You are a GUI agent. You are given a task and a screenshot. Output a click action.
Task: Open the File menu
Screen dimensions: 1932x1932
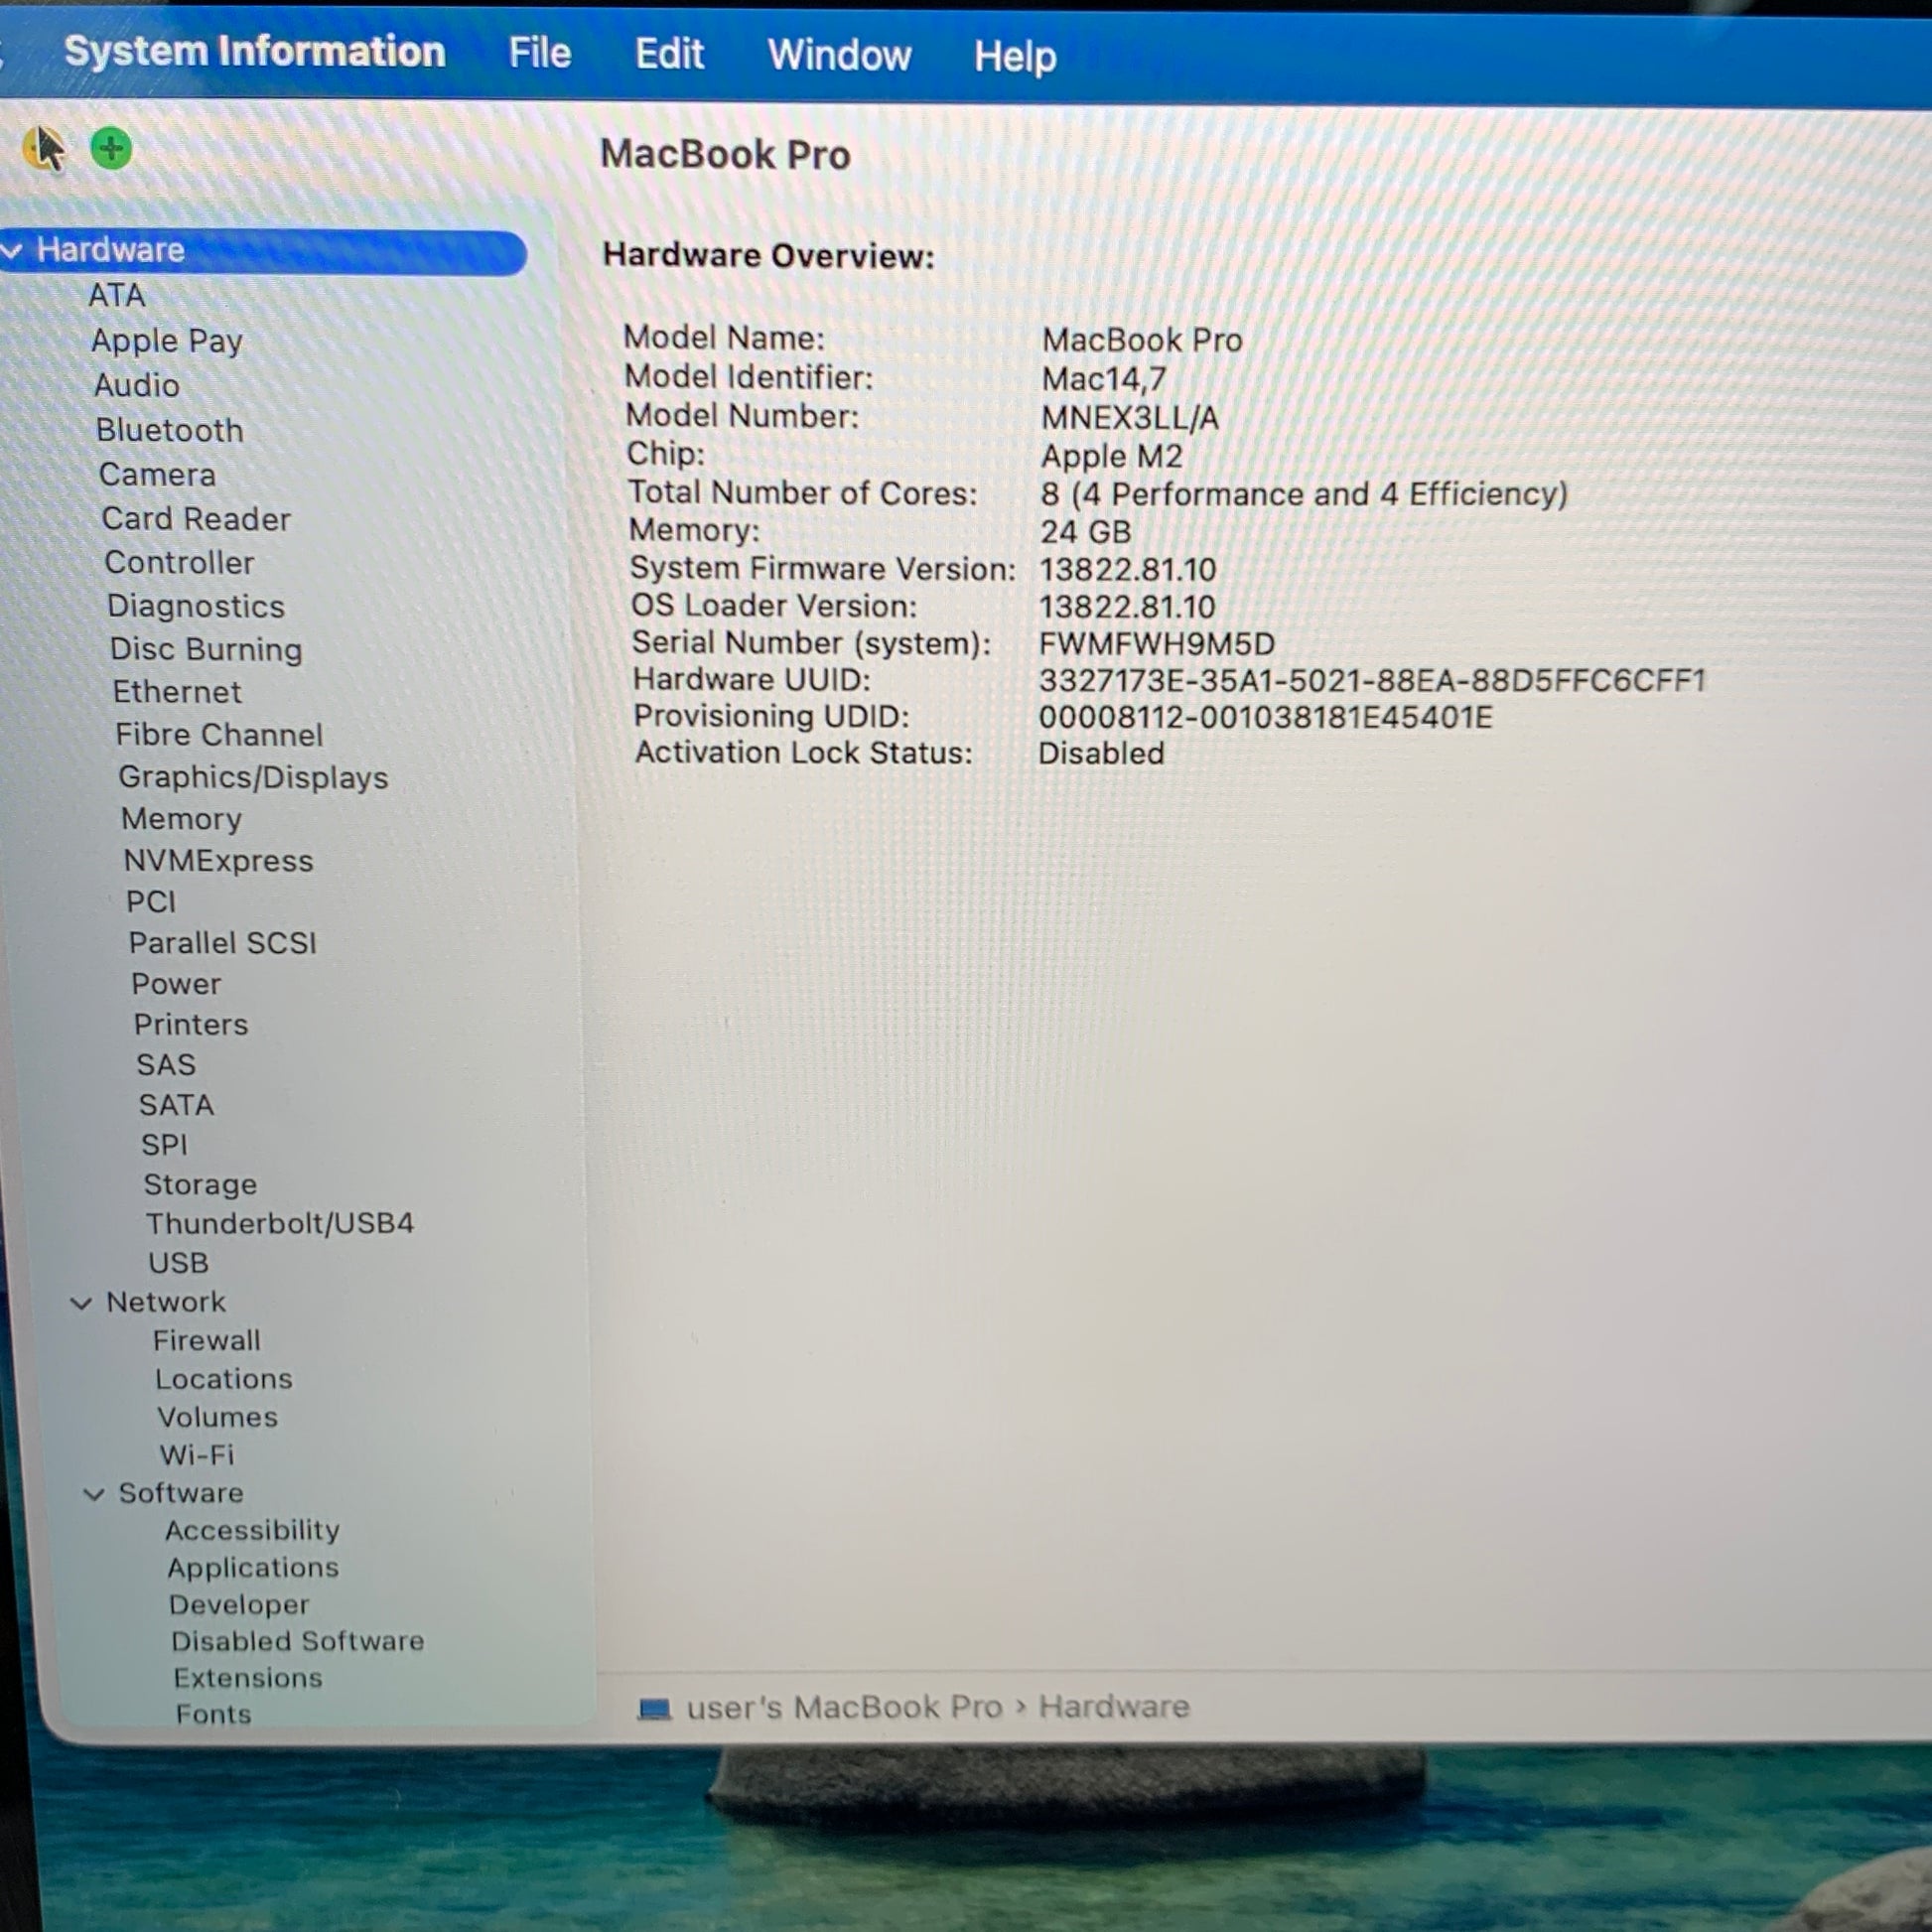[x=539, y=53]
